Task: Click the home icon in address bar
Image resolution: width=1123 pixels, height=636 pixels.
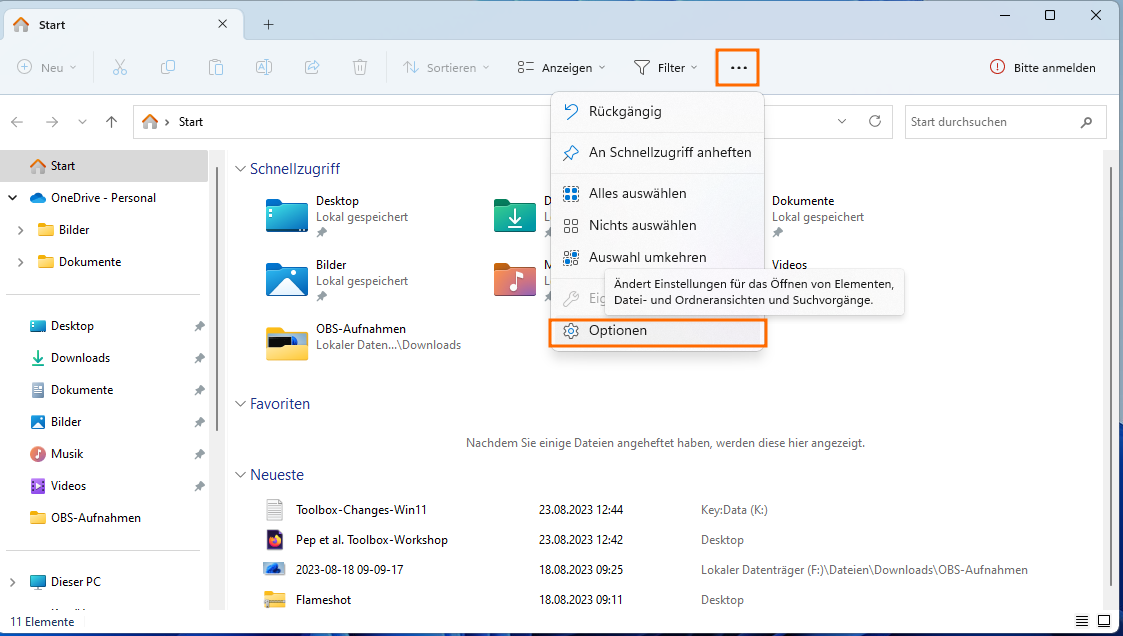Action: coord(150,122)
